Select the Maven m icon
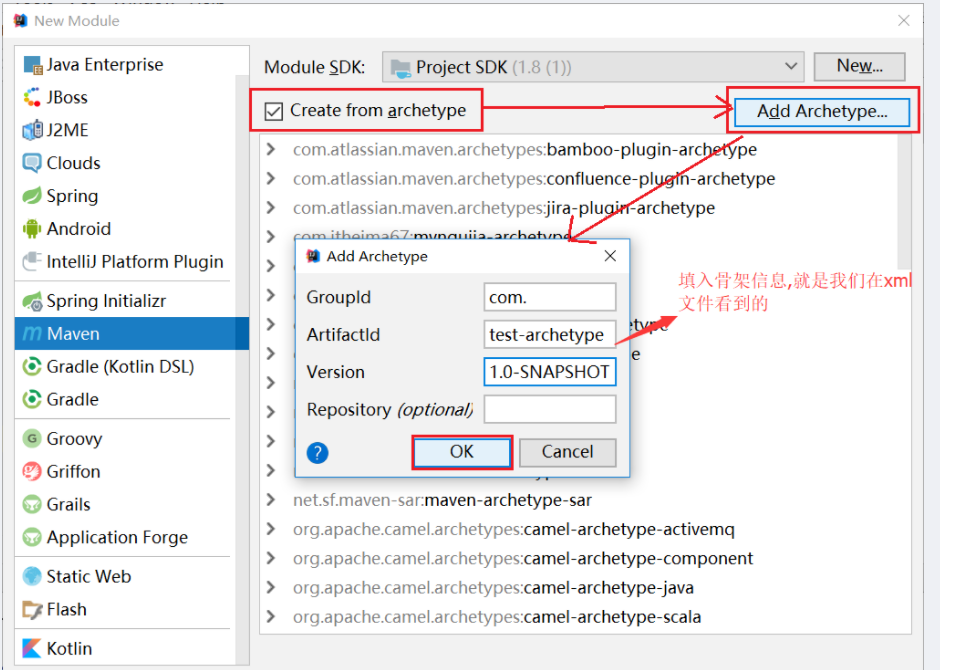Screen dimensions: 956x670 tap(32, 333)
